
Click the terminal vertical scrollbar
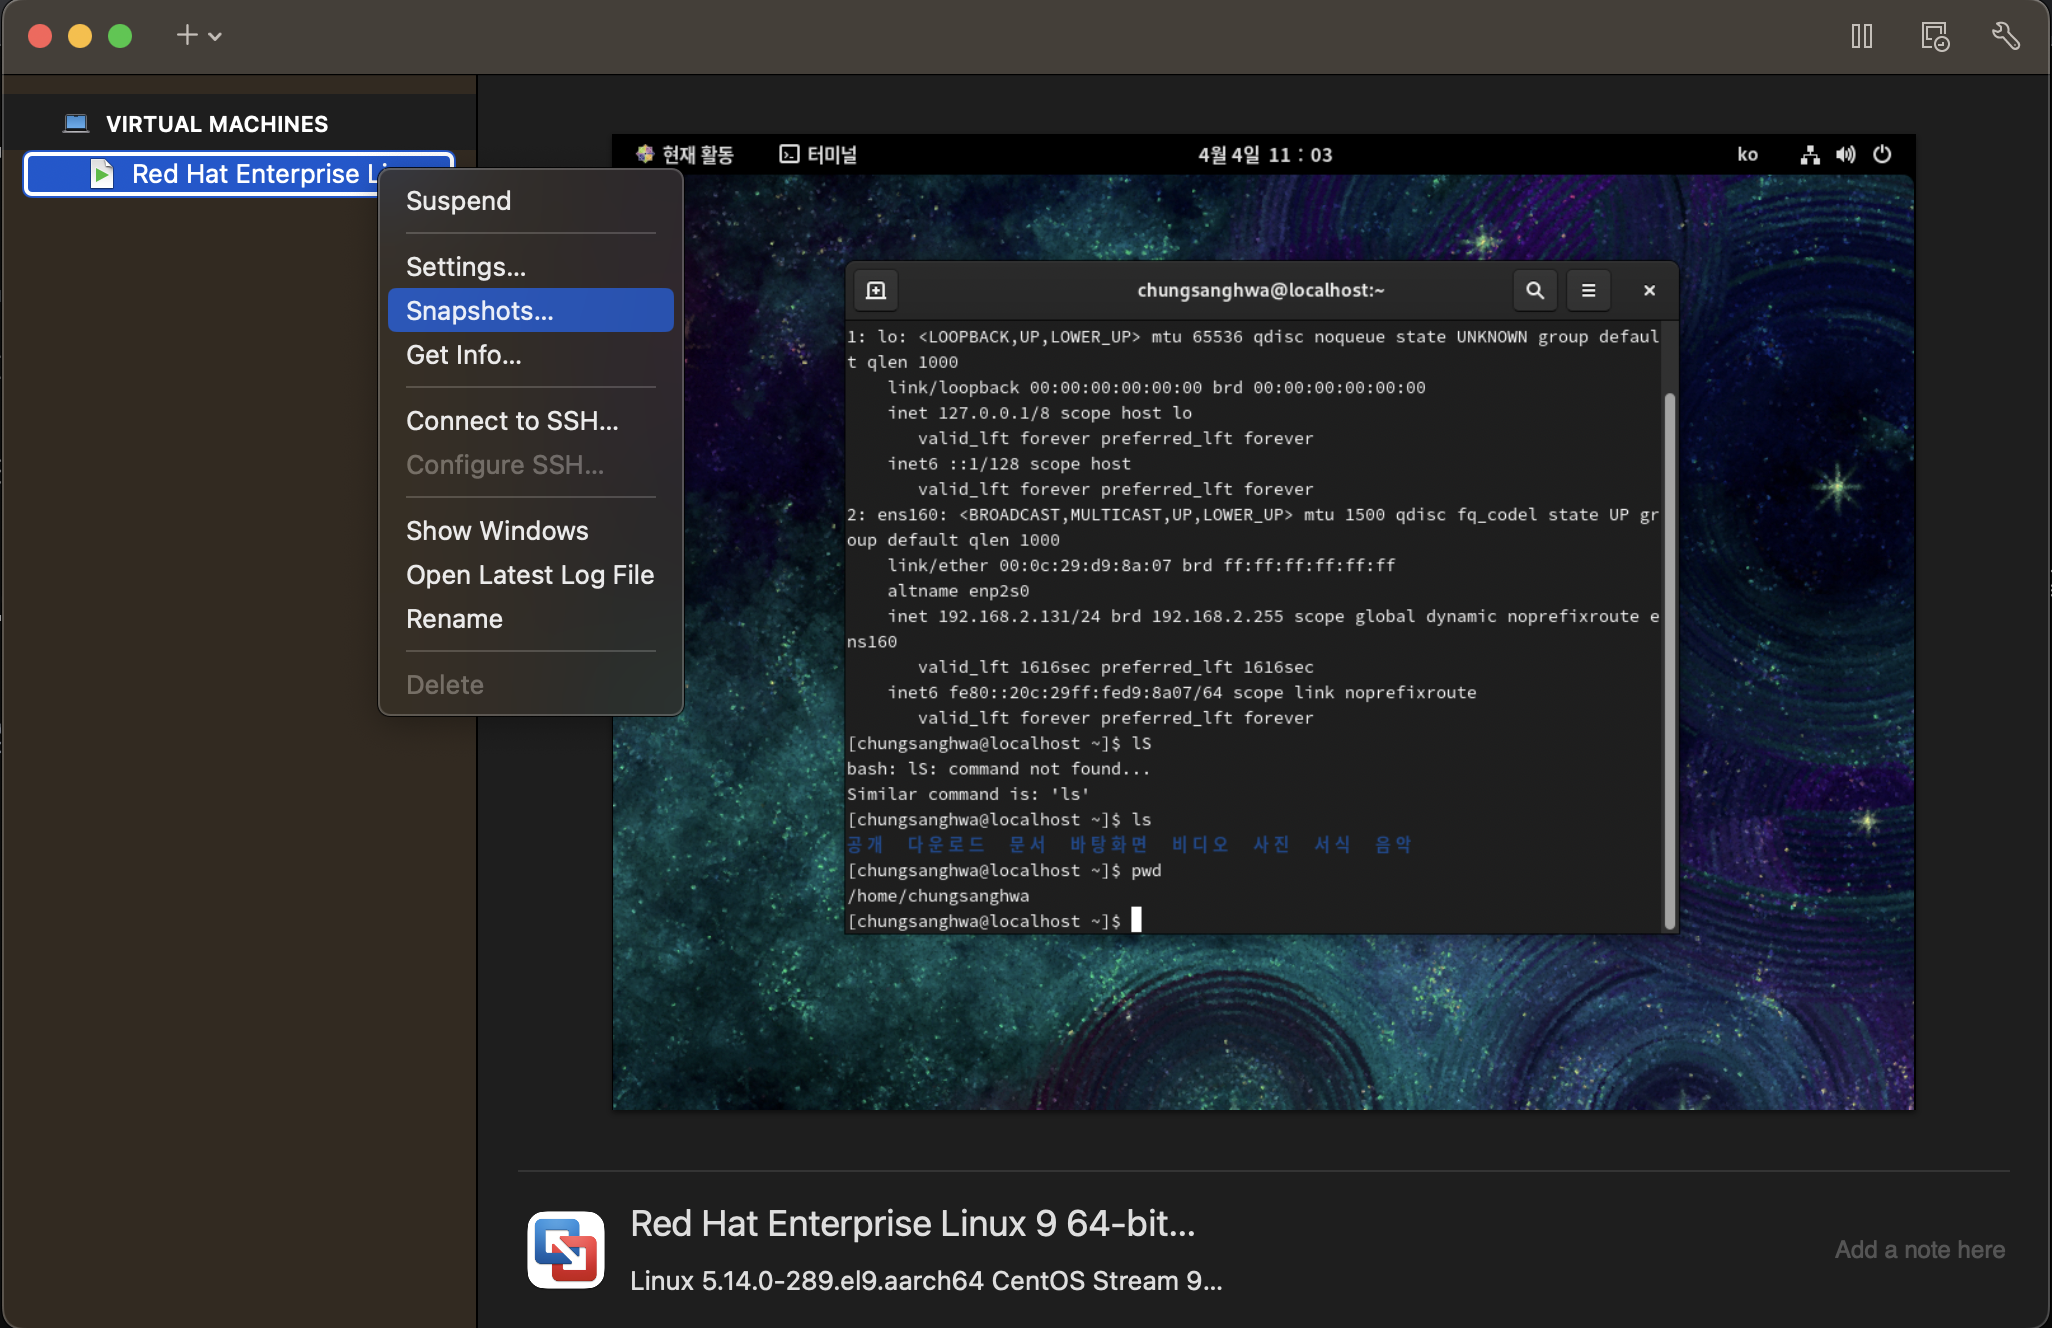pos(1669,660)
